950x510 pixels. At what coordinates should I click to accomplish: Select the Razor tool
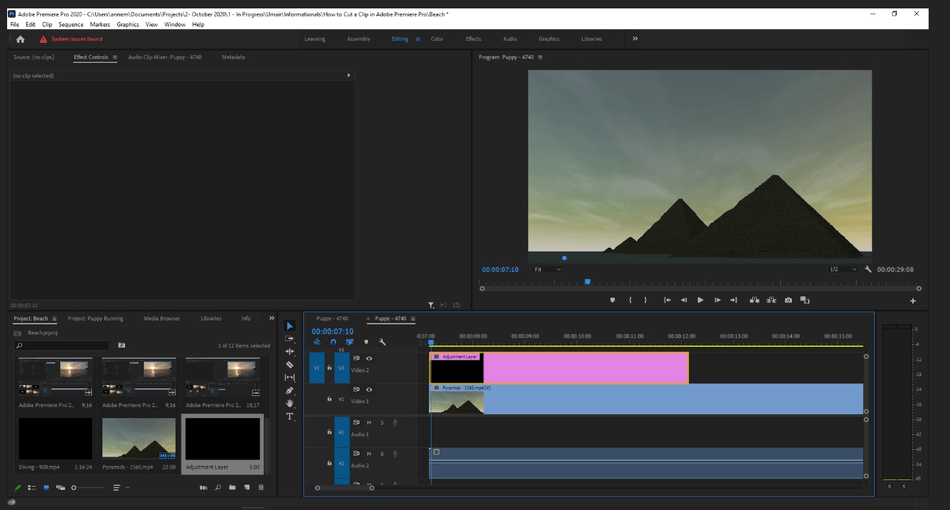pyautogui.click(x=290, y=365)
